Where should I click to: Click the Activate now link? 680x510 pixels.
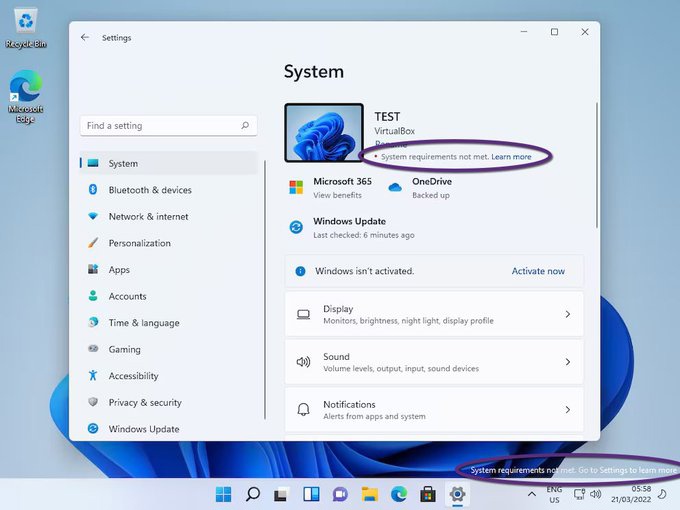[538, 271]
